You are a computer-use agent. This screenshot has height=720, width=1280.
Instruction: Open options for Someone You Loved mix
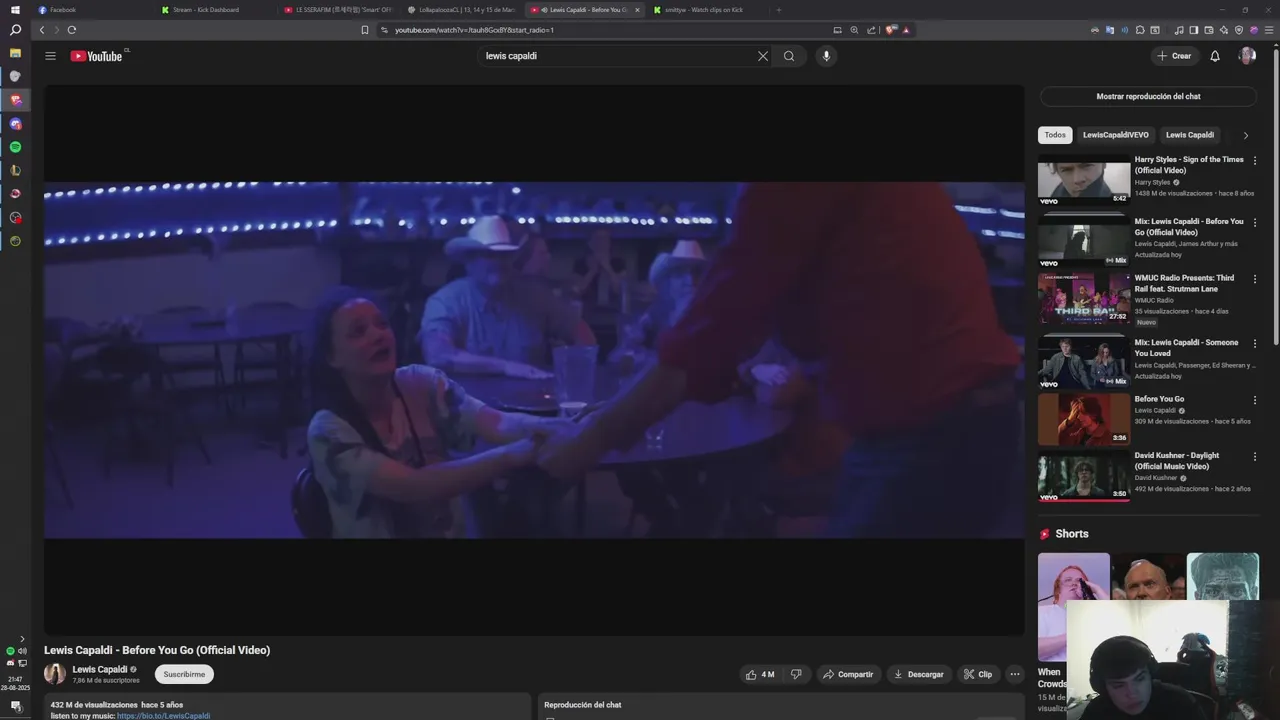[x=1255, y=343]
